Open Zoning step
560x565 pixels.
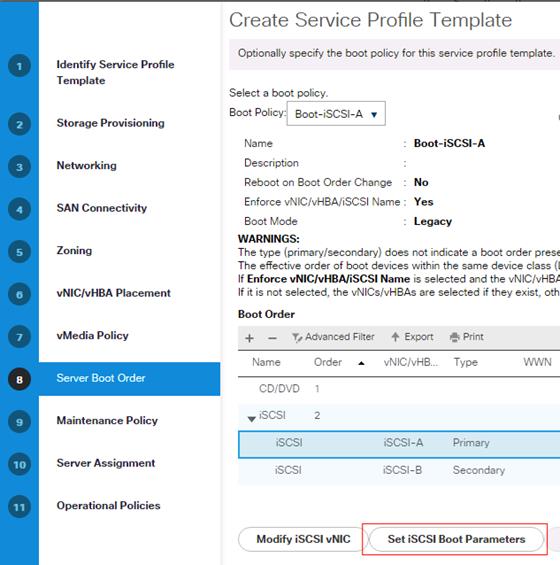[74, 250]
